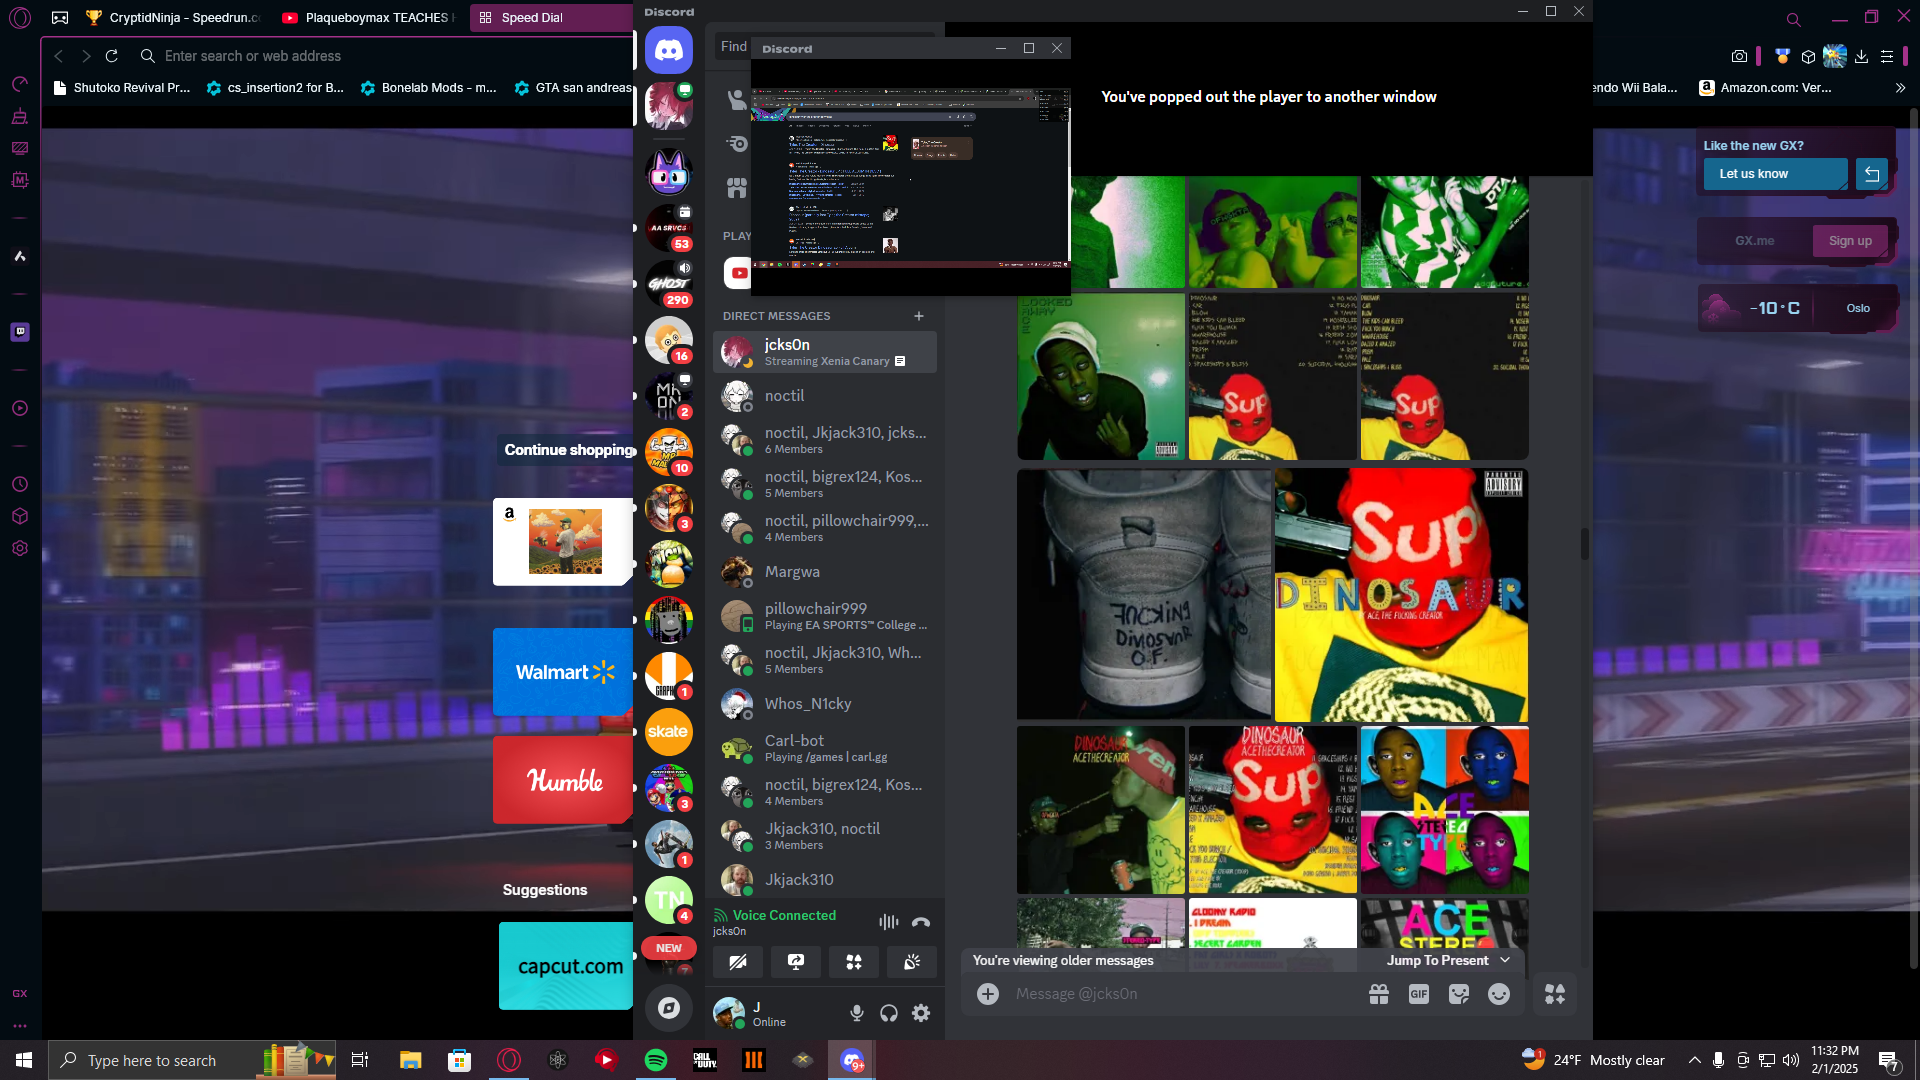Click Jump To Present chevron
The image size is (1920, 1080).
pos(1505,960)
